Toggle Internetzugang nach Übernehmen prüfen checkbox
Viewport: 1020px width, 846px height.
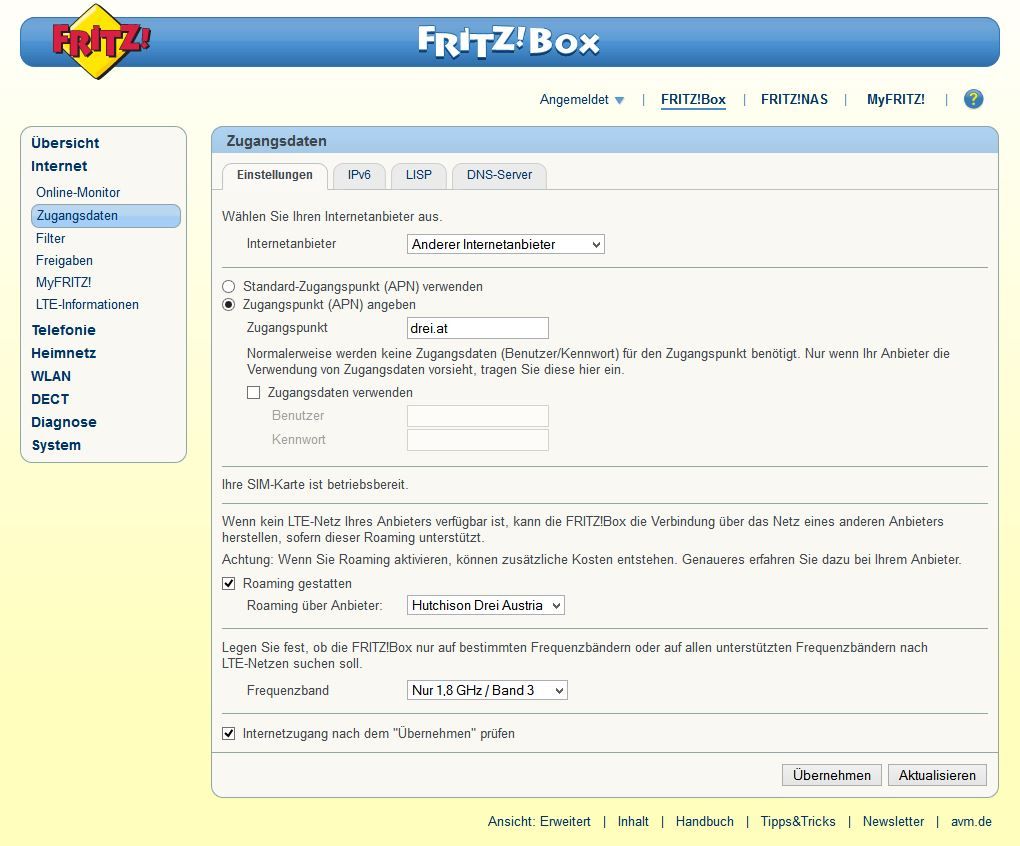coord(229,734)
